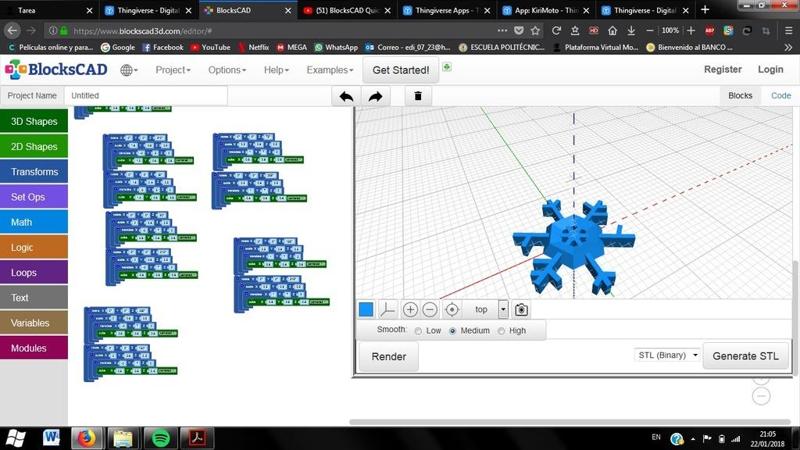
Task: Switch to App: KiriMoto browser tab
Action: [x=546, y=10]
